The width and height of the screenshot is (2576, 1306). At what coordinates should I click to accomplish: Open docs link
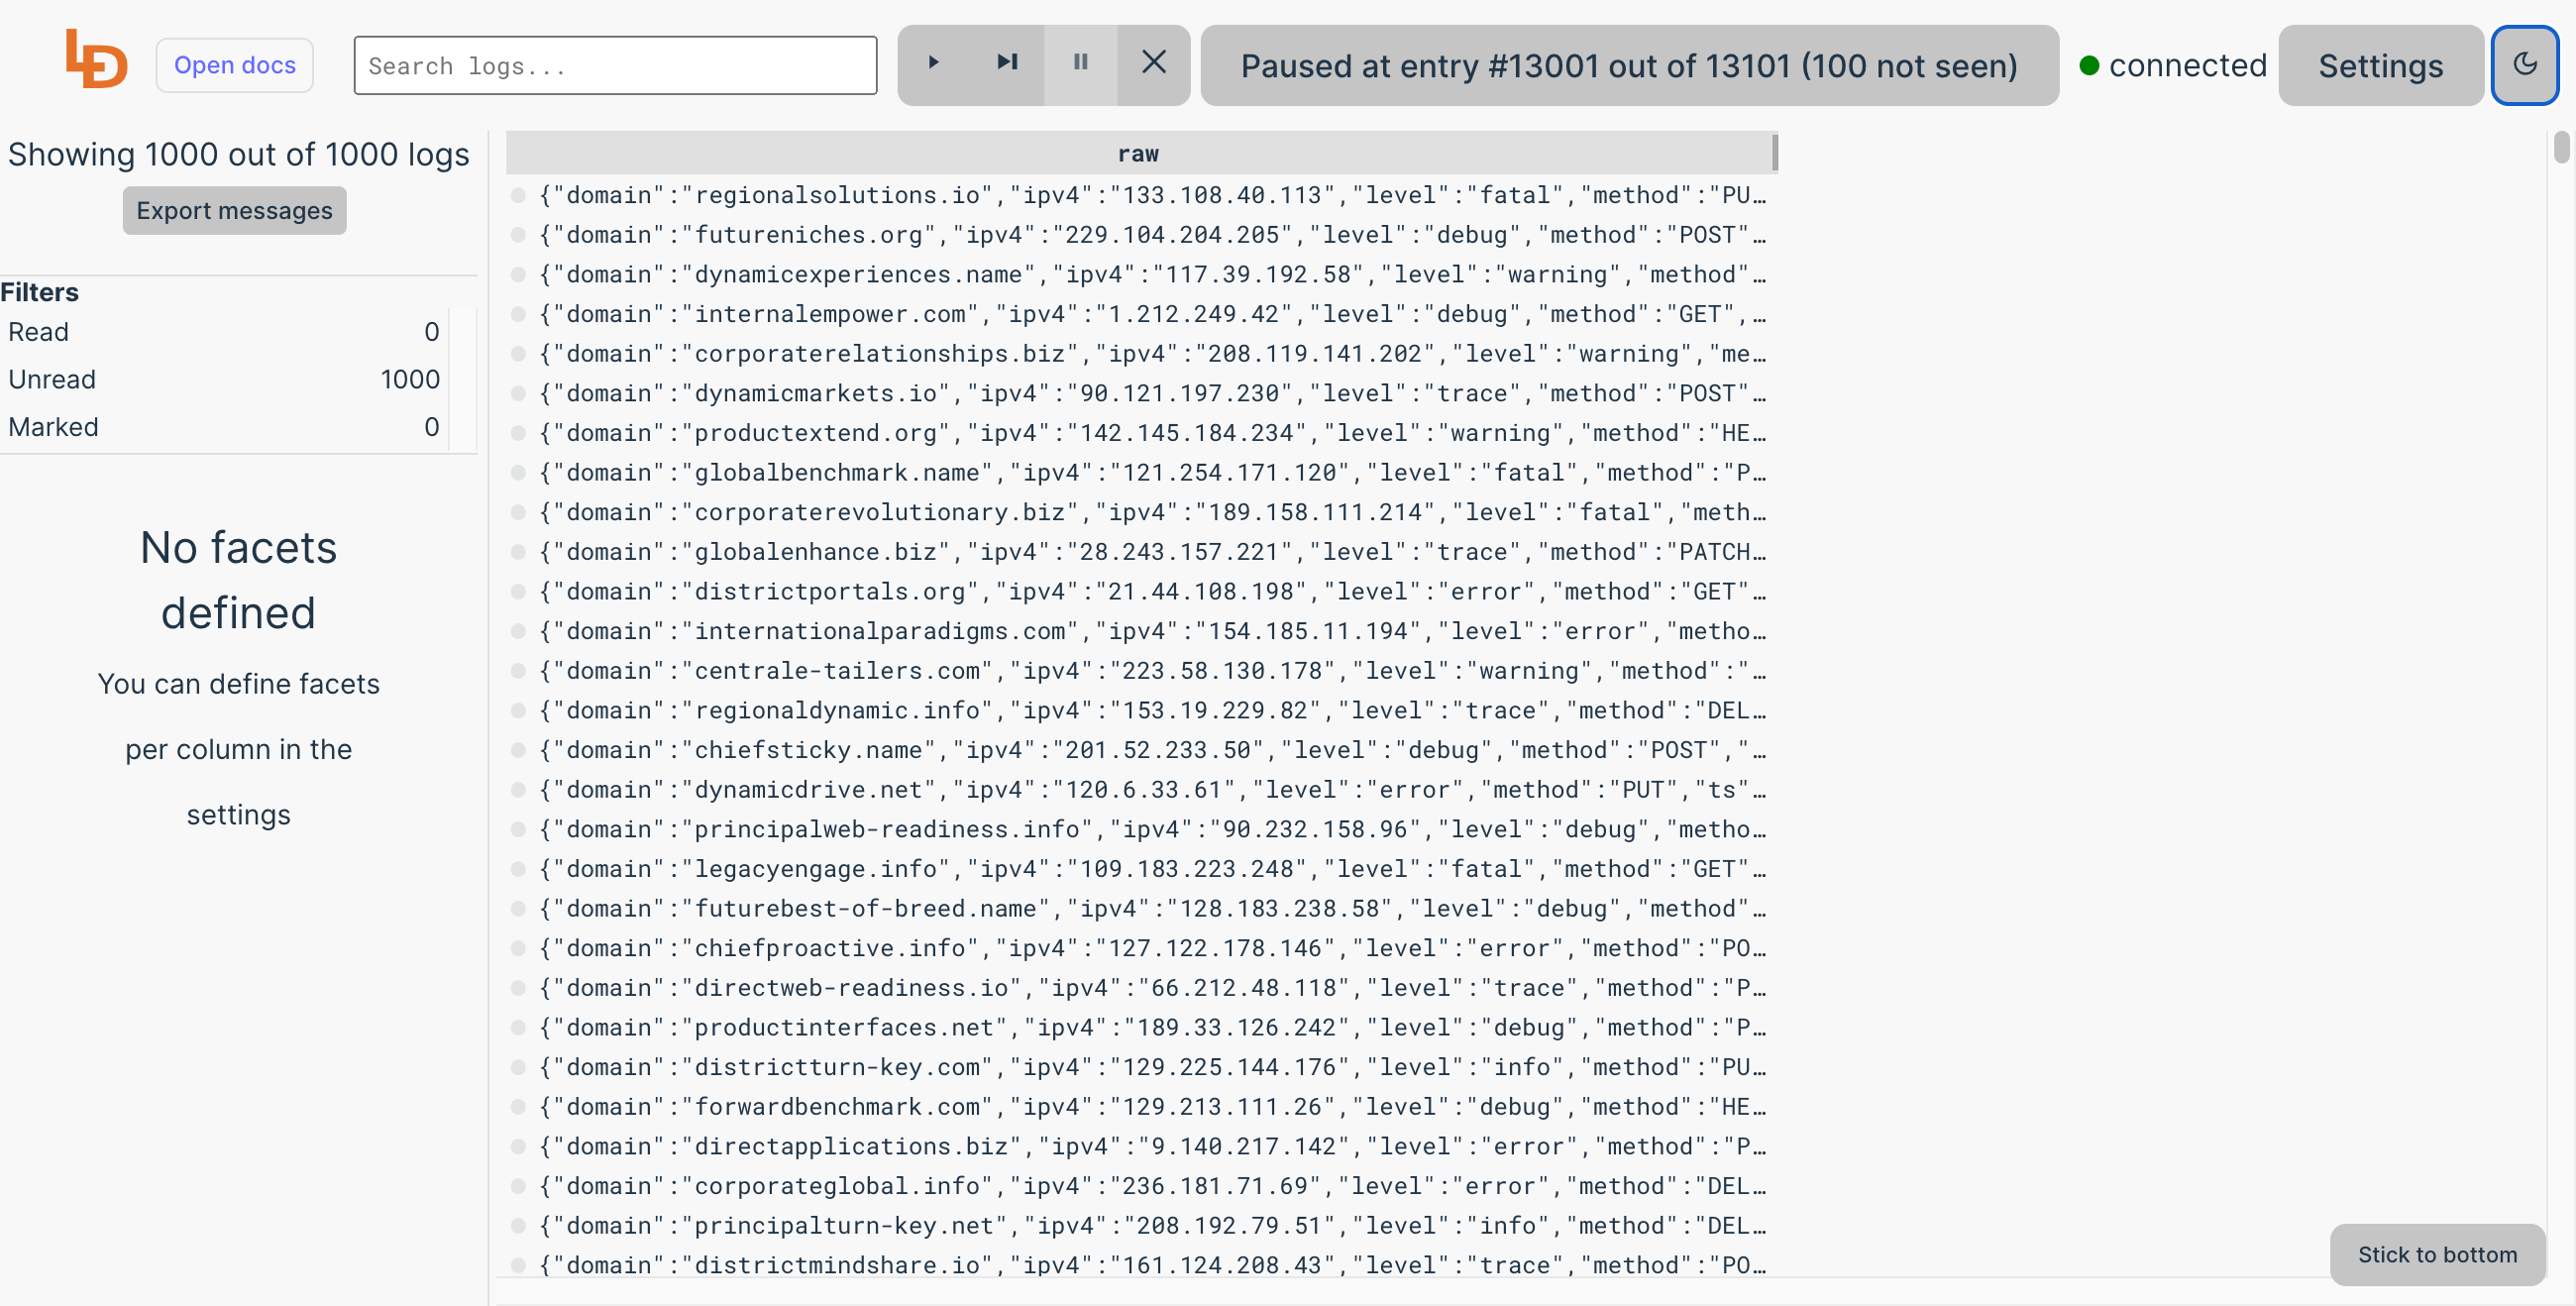pos(234,66)
